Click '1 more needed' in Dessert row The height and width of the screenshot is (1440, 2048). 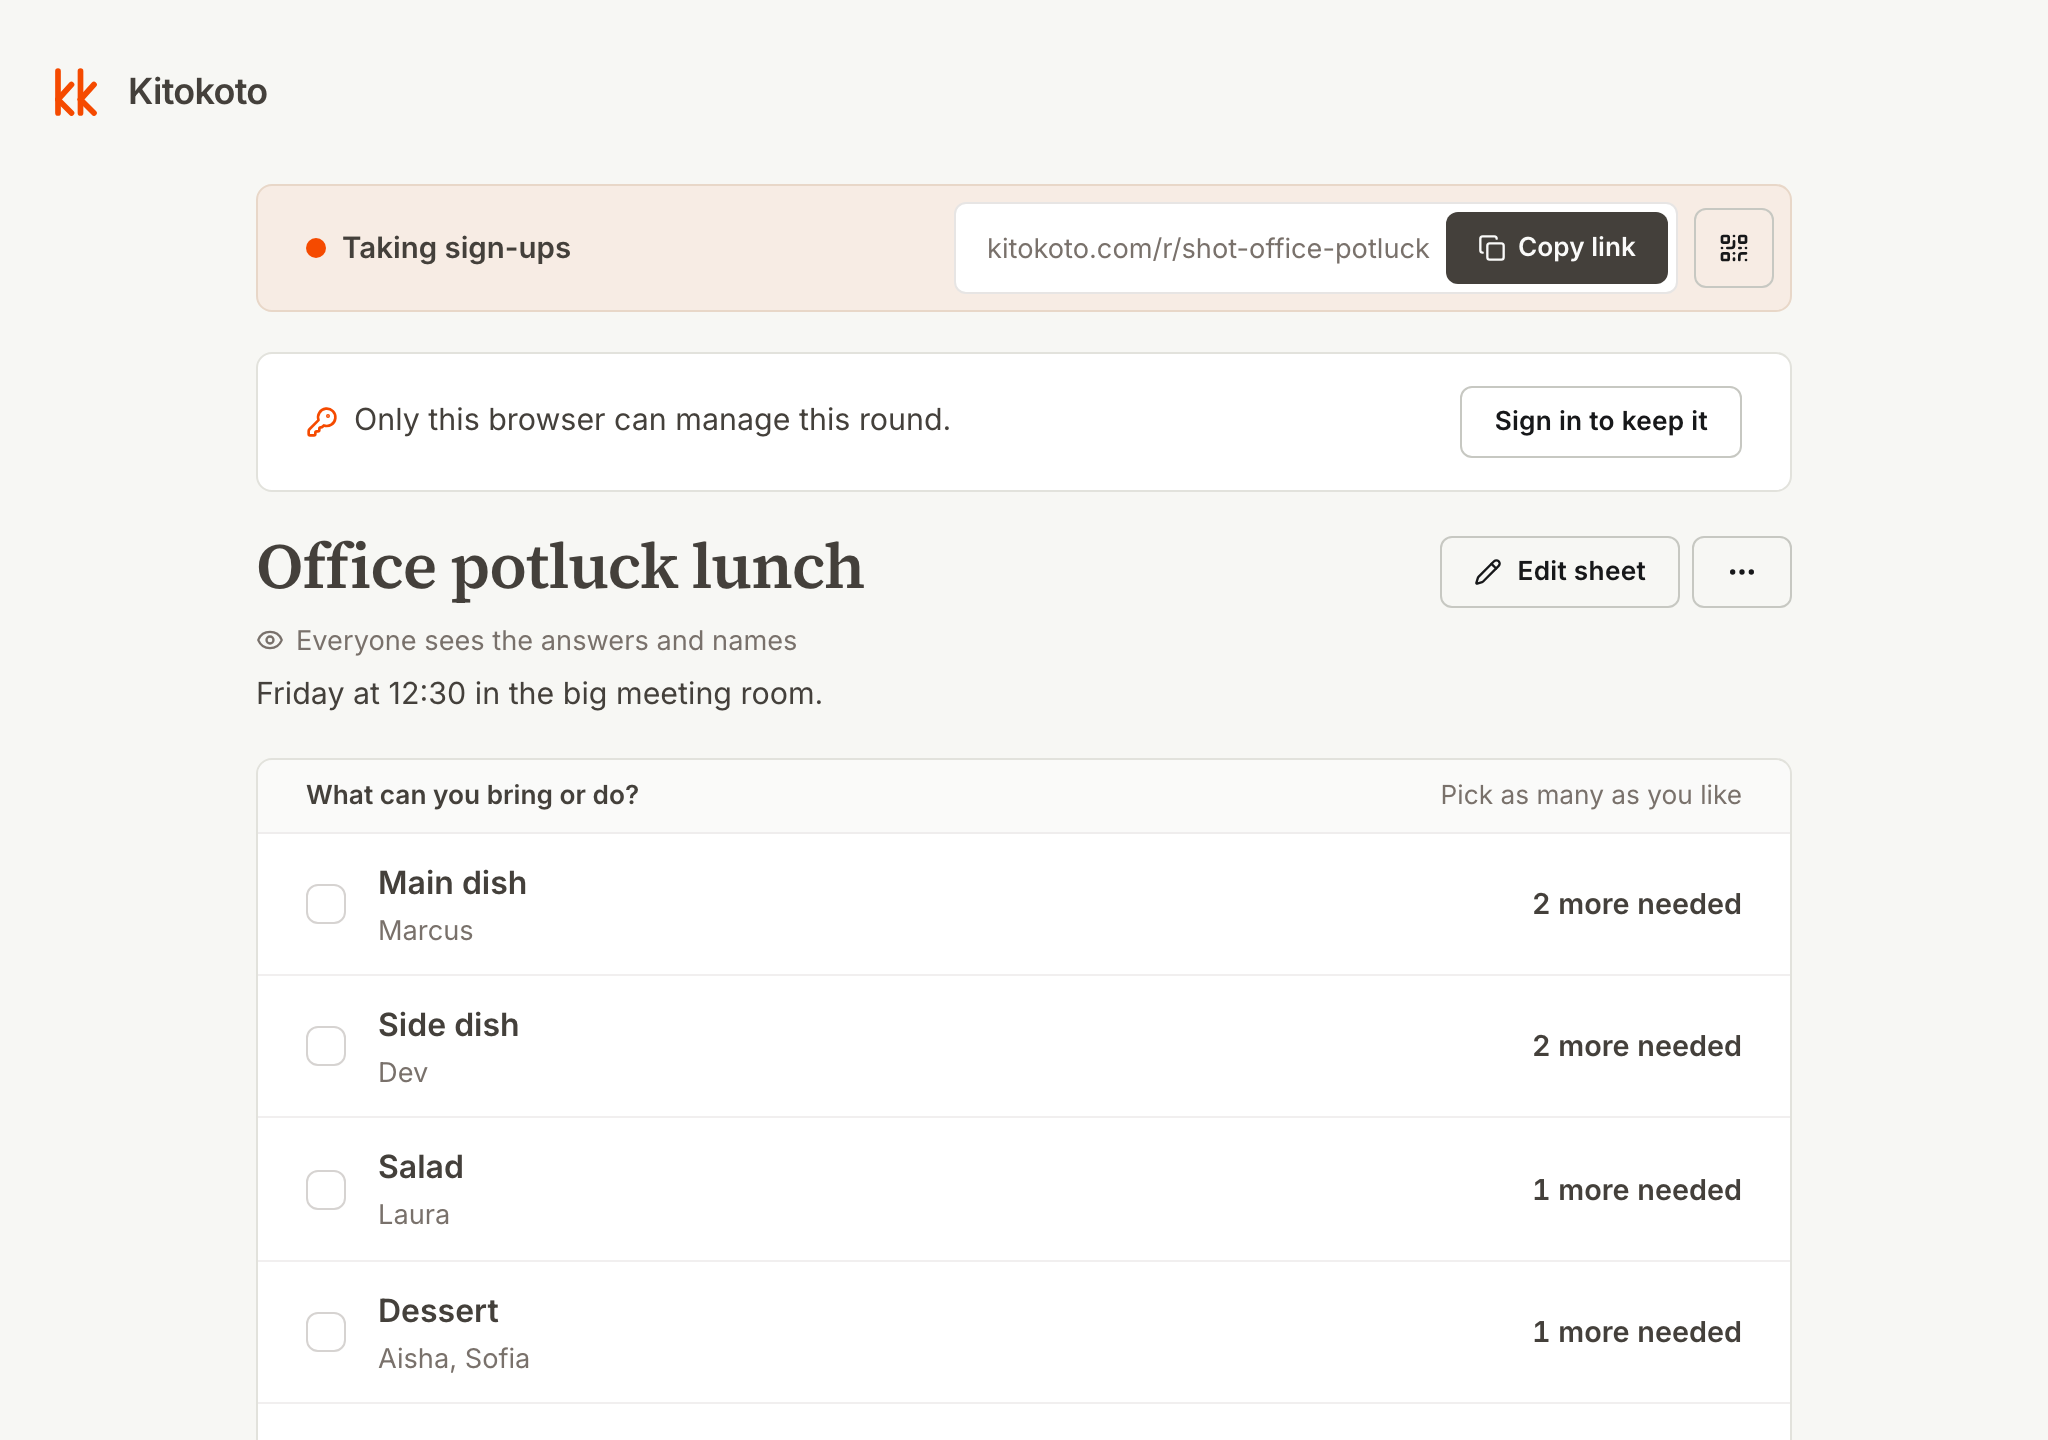coord(1636,1332)
